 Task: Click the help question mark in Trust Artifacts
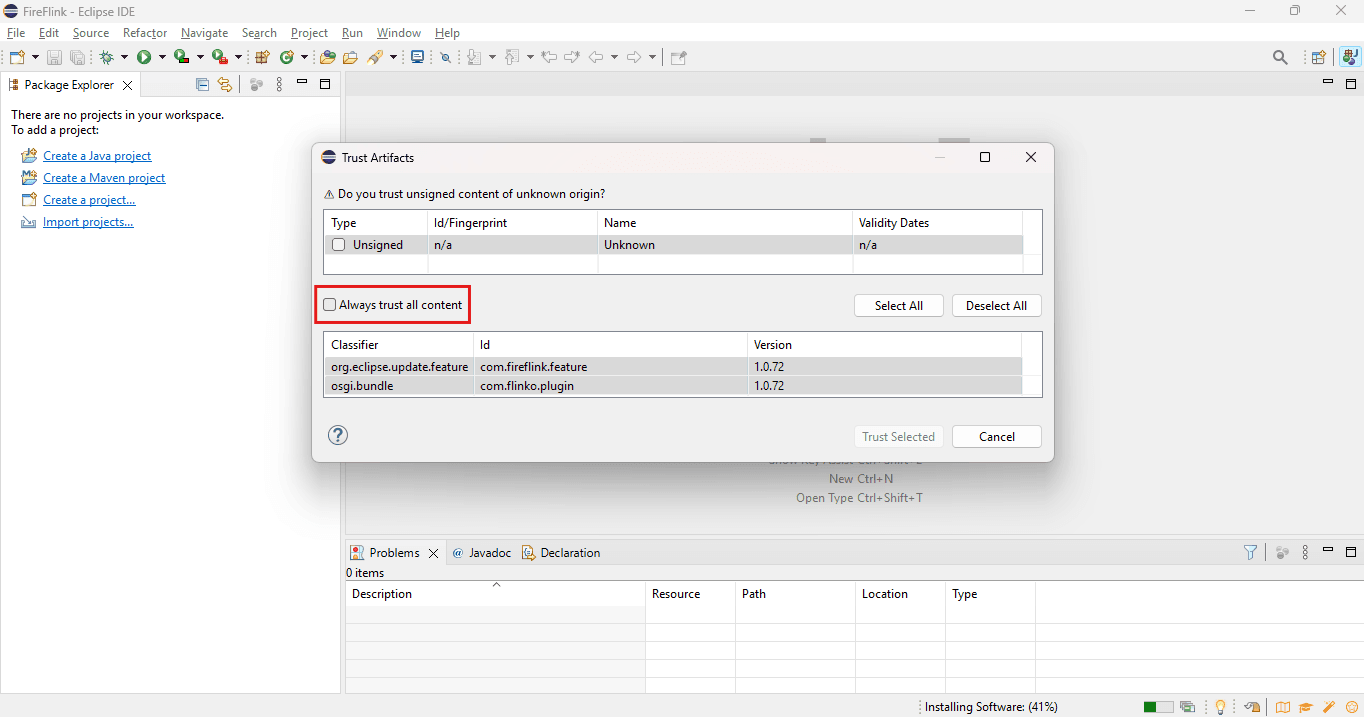click(338, 435)
